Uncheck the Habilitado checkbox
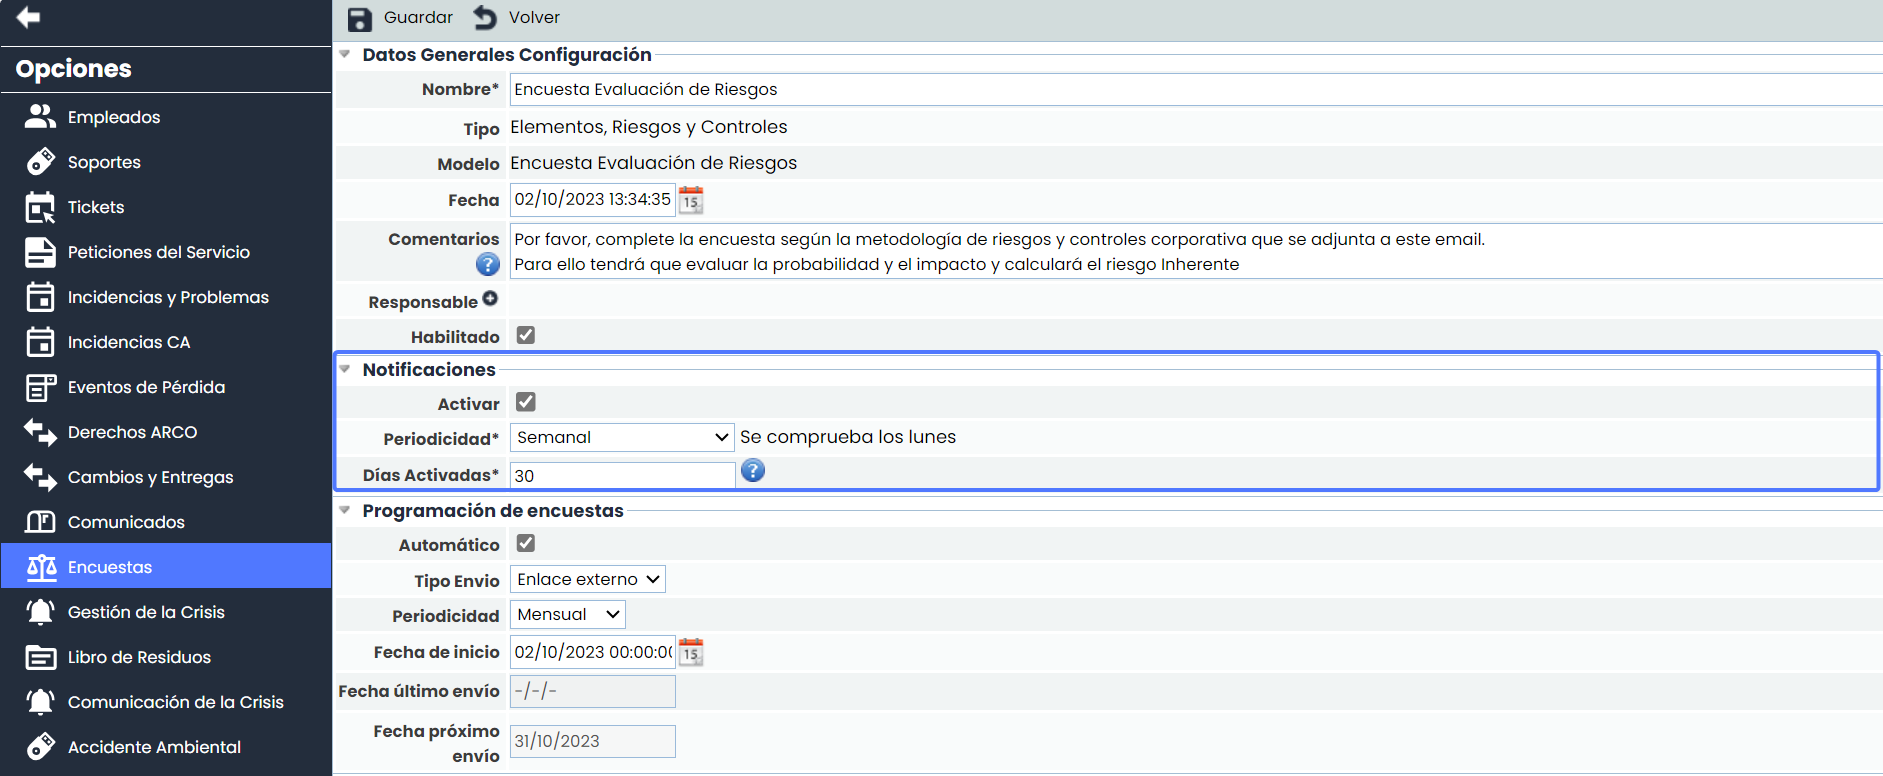Viewport: 1883px width, 776px height. [526, 335]
